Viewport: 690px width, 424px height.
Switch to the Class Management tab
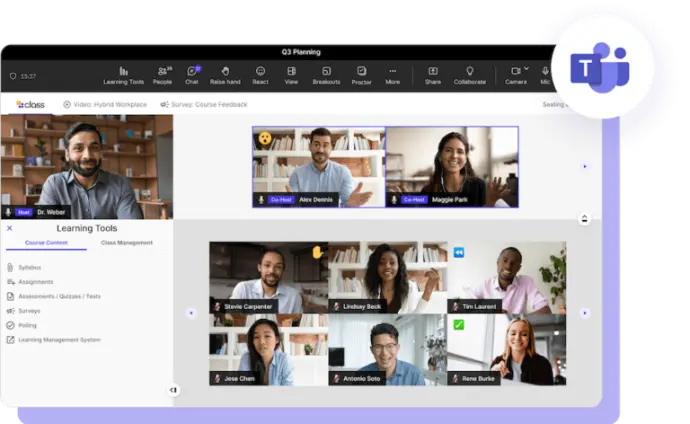coord(127,243)
